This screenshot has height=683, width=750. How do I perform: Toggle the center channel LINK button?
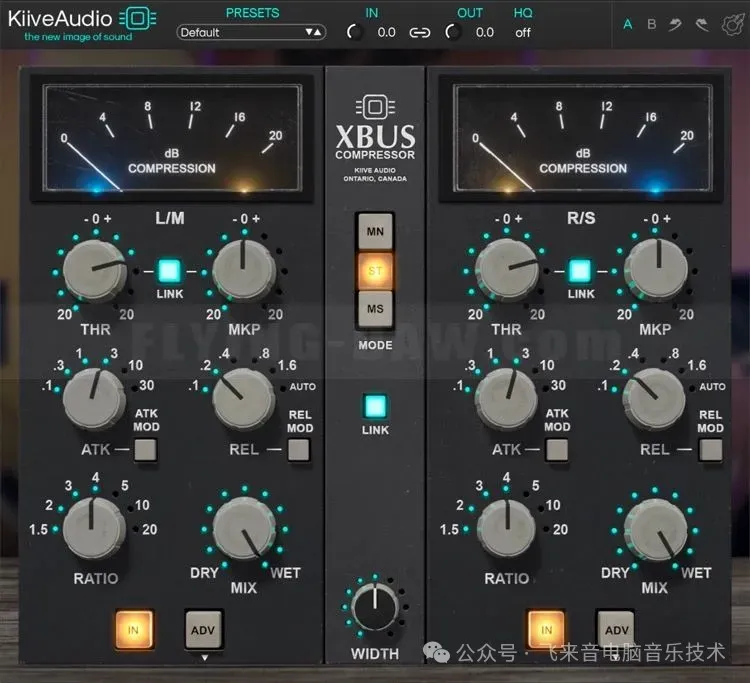(x=375, y=407)
